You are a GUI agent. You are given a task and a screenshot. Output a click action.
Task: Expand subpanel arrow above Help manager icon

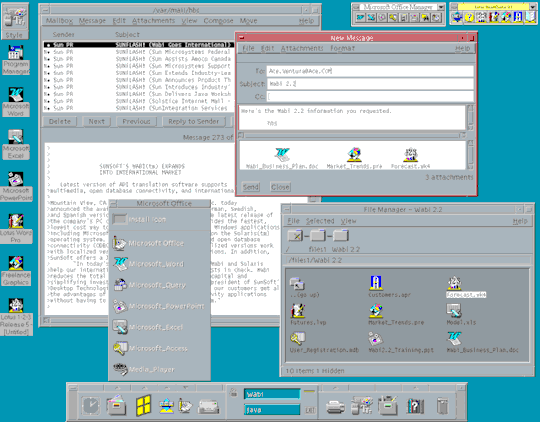click(415, 388)
